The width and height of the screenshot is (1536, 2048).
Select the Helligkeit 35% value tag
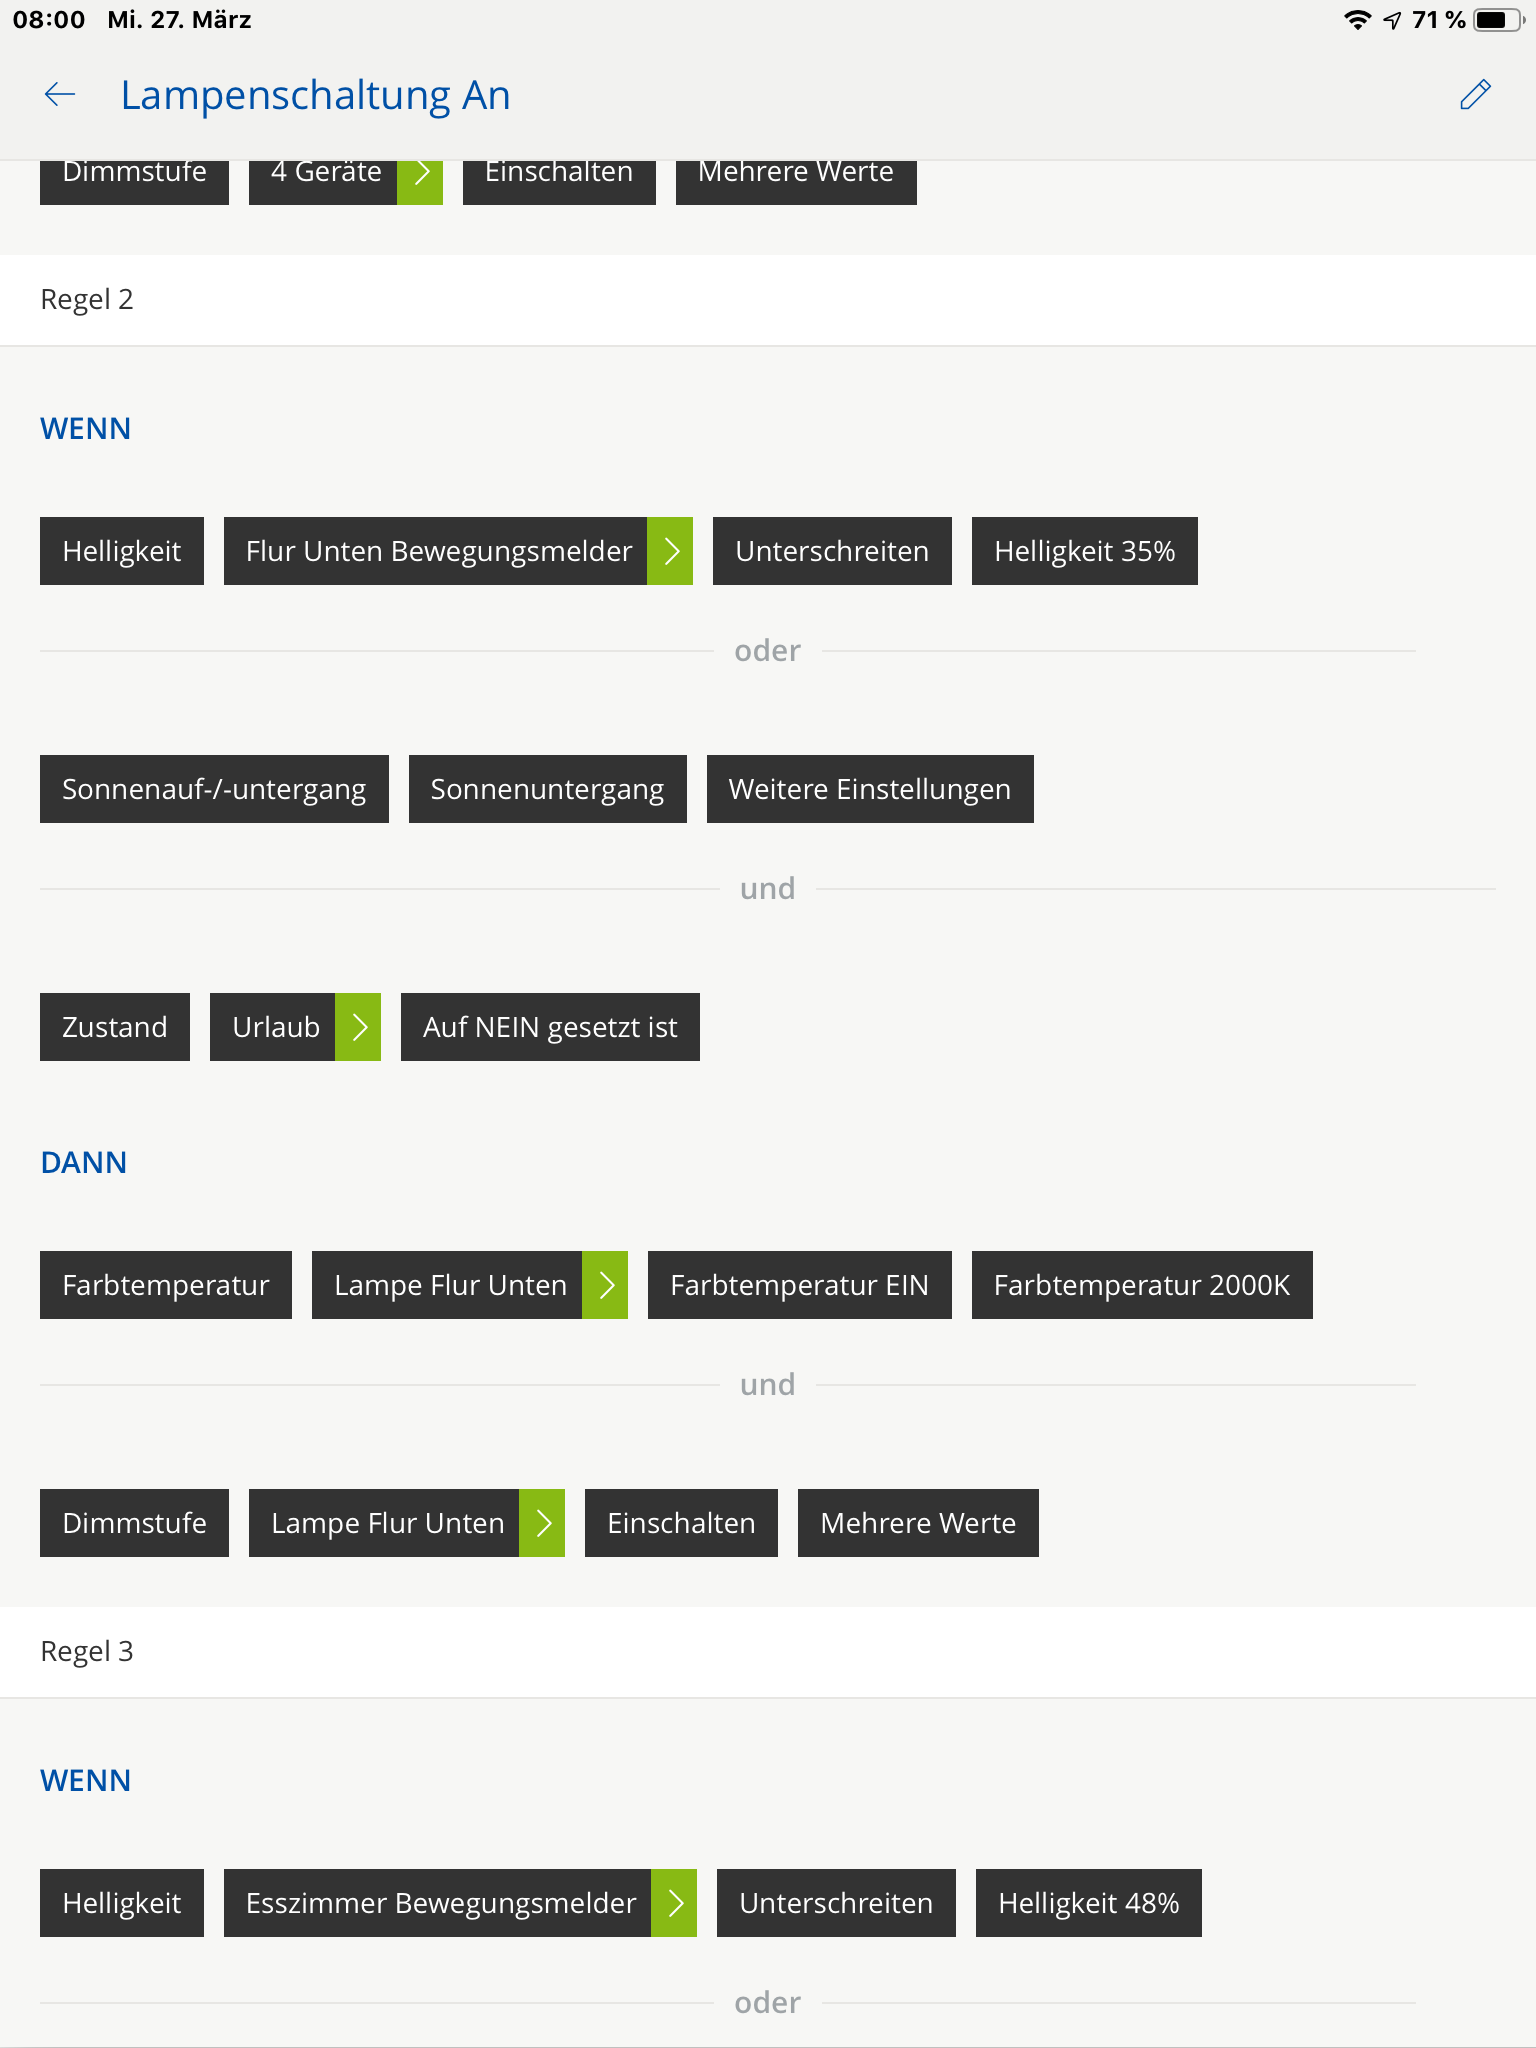pyautogui.click(x=1084, y=551)
